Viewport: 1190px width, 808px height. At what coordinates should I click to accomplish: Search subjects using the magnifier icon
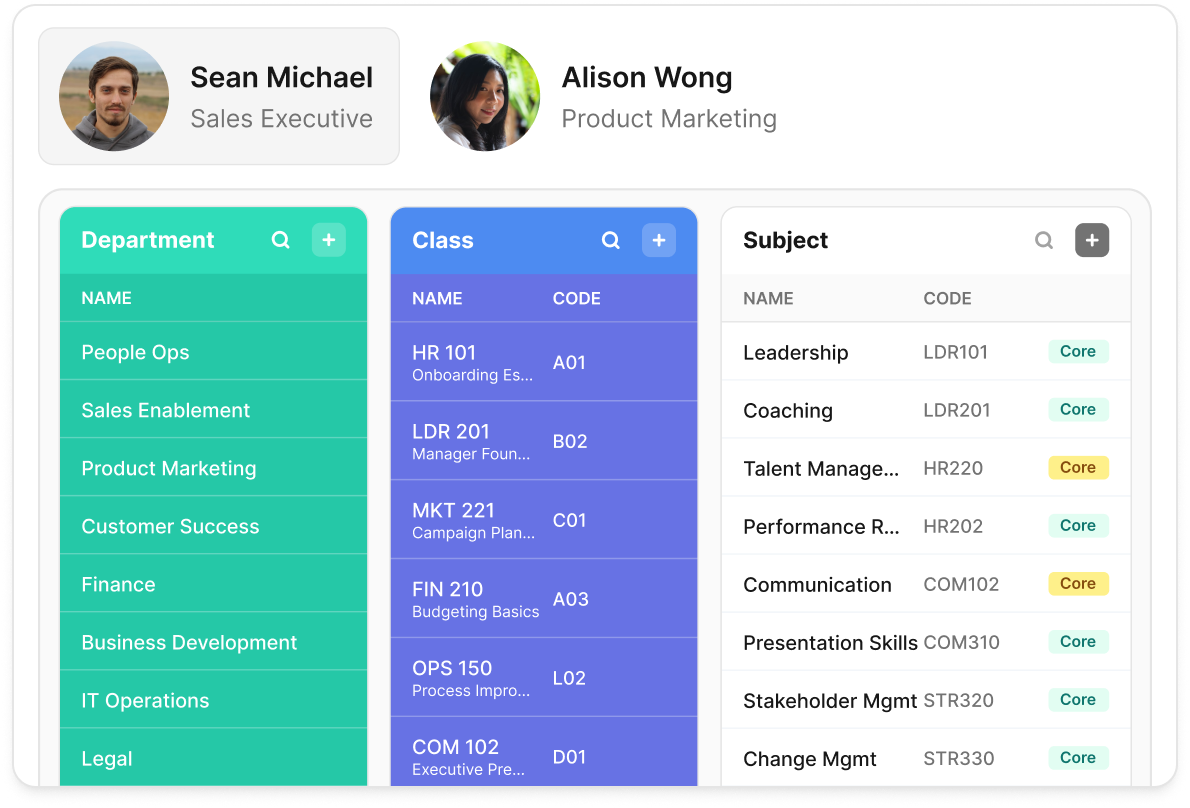pyautogui.click(x=1044, y=241)
